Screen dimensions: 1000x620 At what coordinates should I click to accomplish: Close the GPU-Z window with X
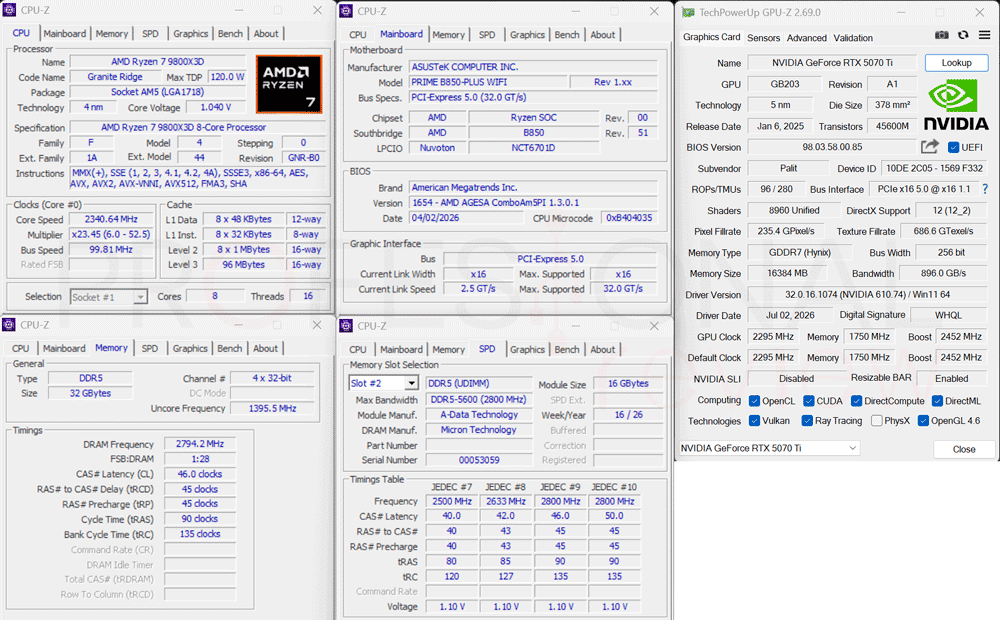click(x=980, y=12)
